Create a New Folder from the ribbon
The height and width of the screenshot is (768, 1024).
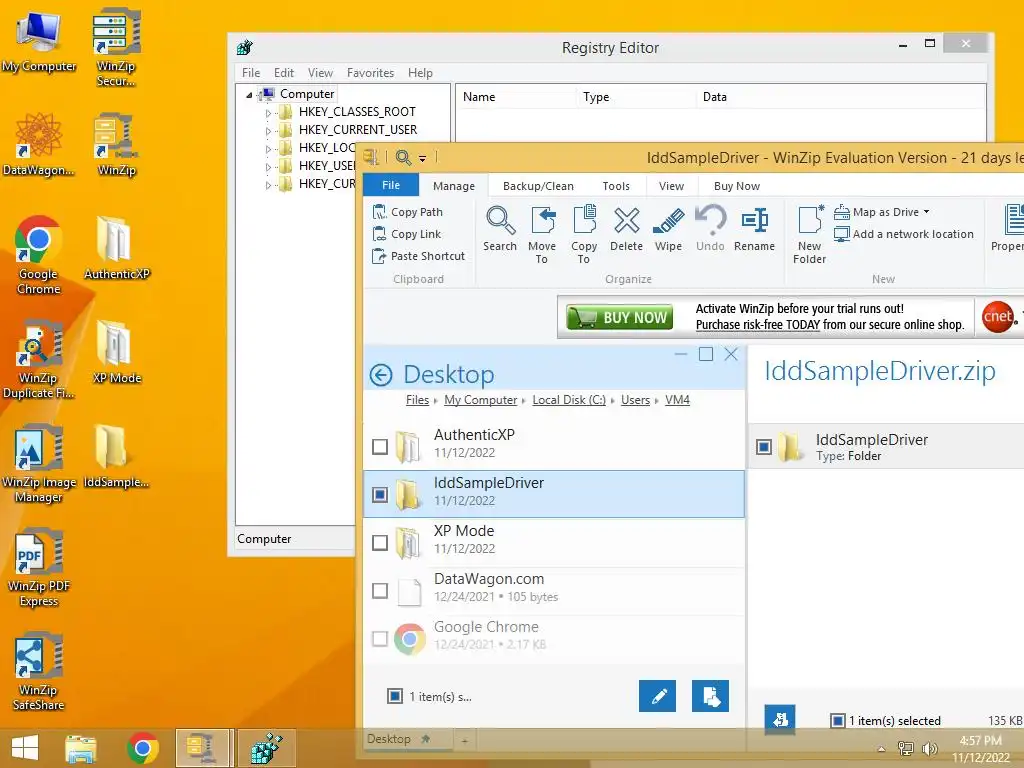[x=810, y=235]
